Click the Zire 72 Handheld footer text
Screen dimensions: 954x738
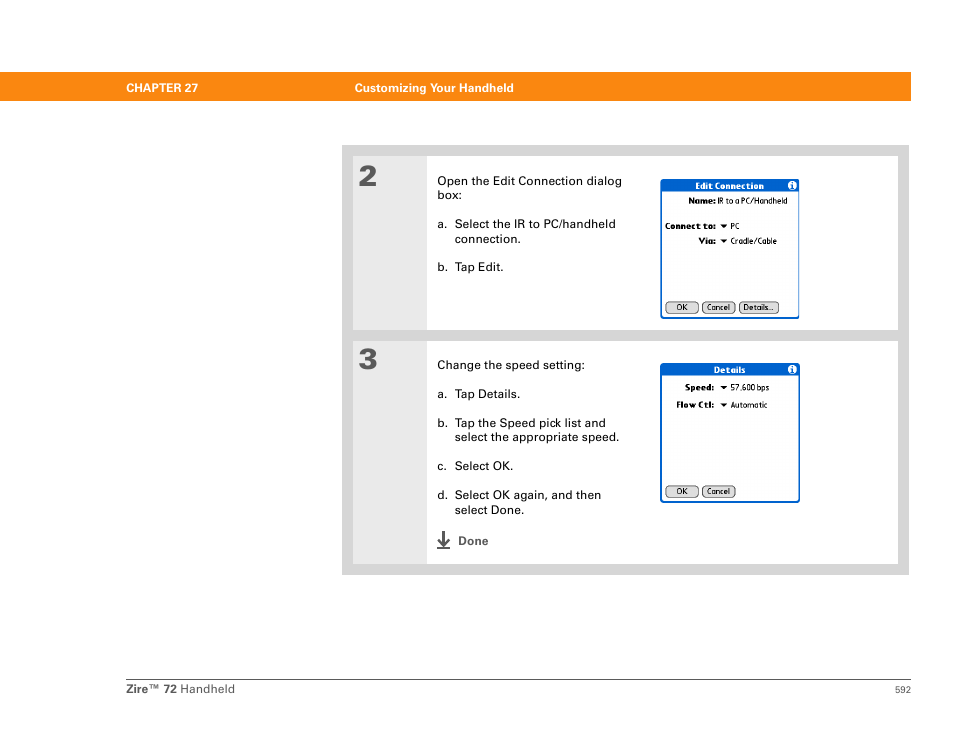(180, 689)
